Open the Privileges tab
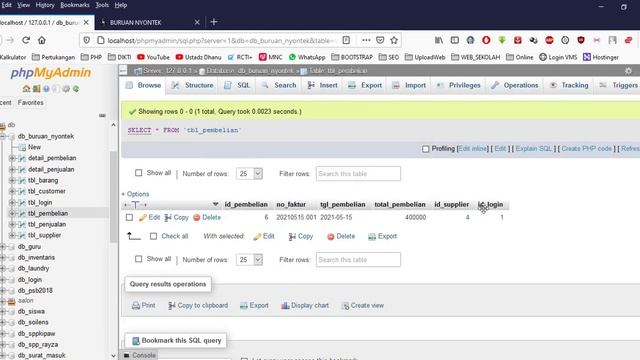The width and height of the screenshot is (640, 360). 458,85
